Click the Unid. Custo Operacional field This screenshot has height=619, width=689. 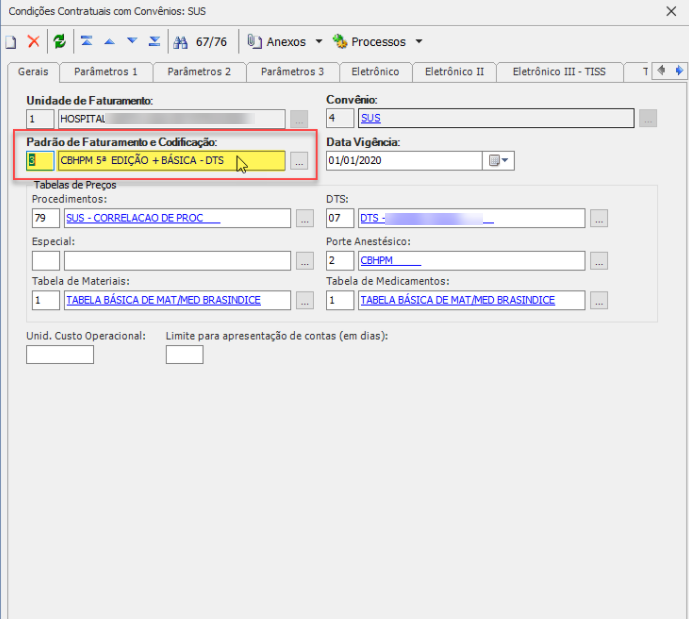pos(60,355)
